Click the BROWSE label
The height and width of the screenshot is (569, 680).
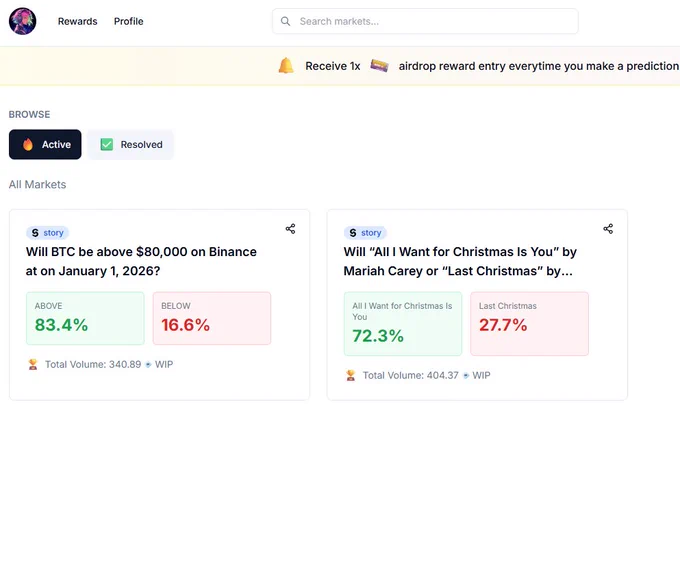click(x=29, y=114)
